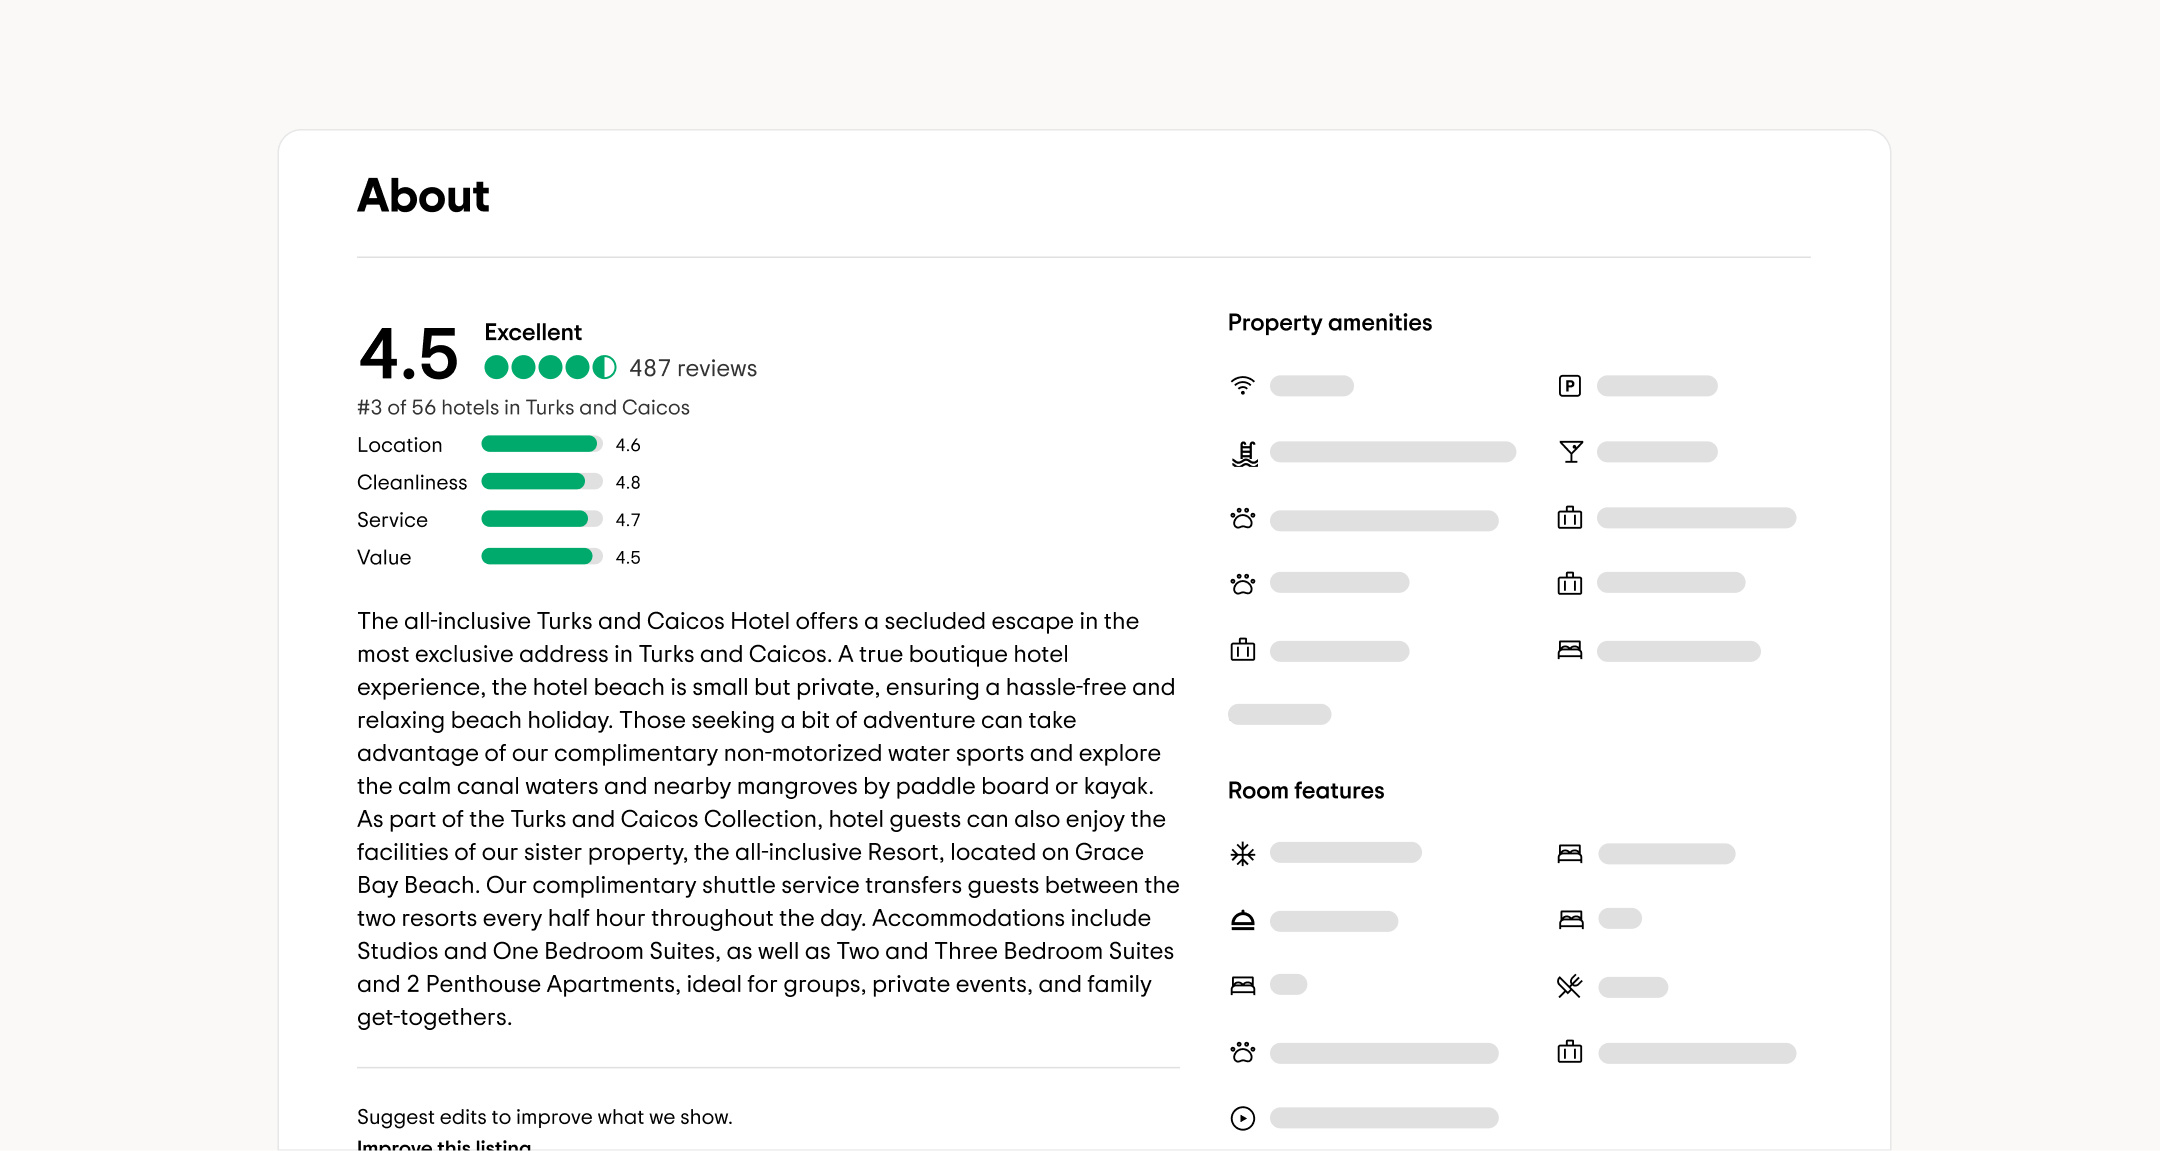The height and width of the screenshot is (1151, 2160).
Task: Select the snowflake air-conditioning icon
Action: pyautogui.click(x=1242, y=852)
